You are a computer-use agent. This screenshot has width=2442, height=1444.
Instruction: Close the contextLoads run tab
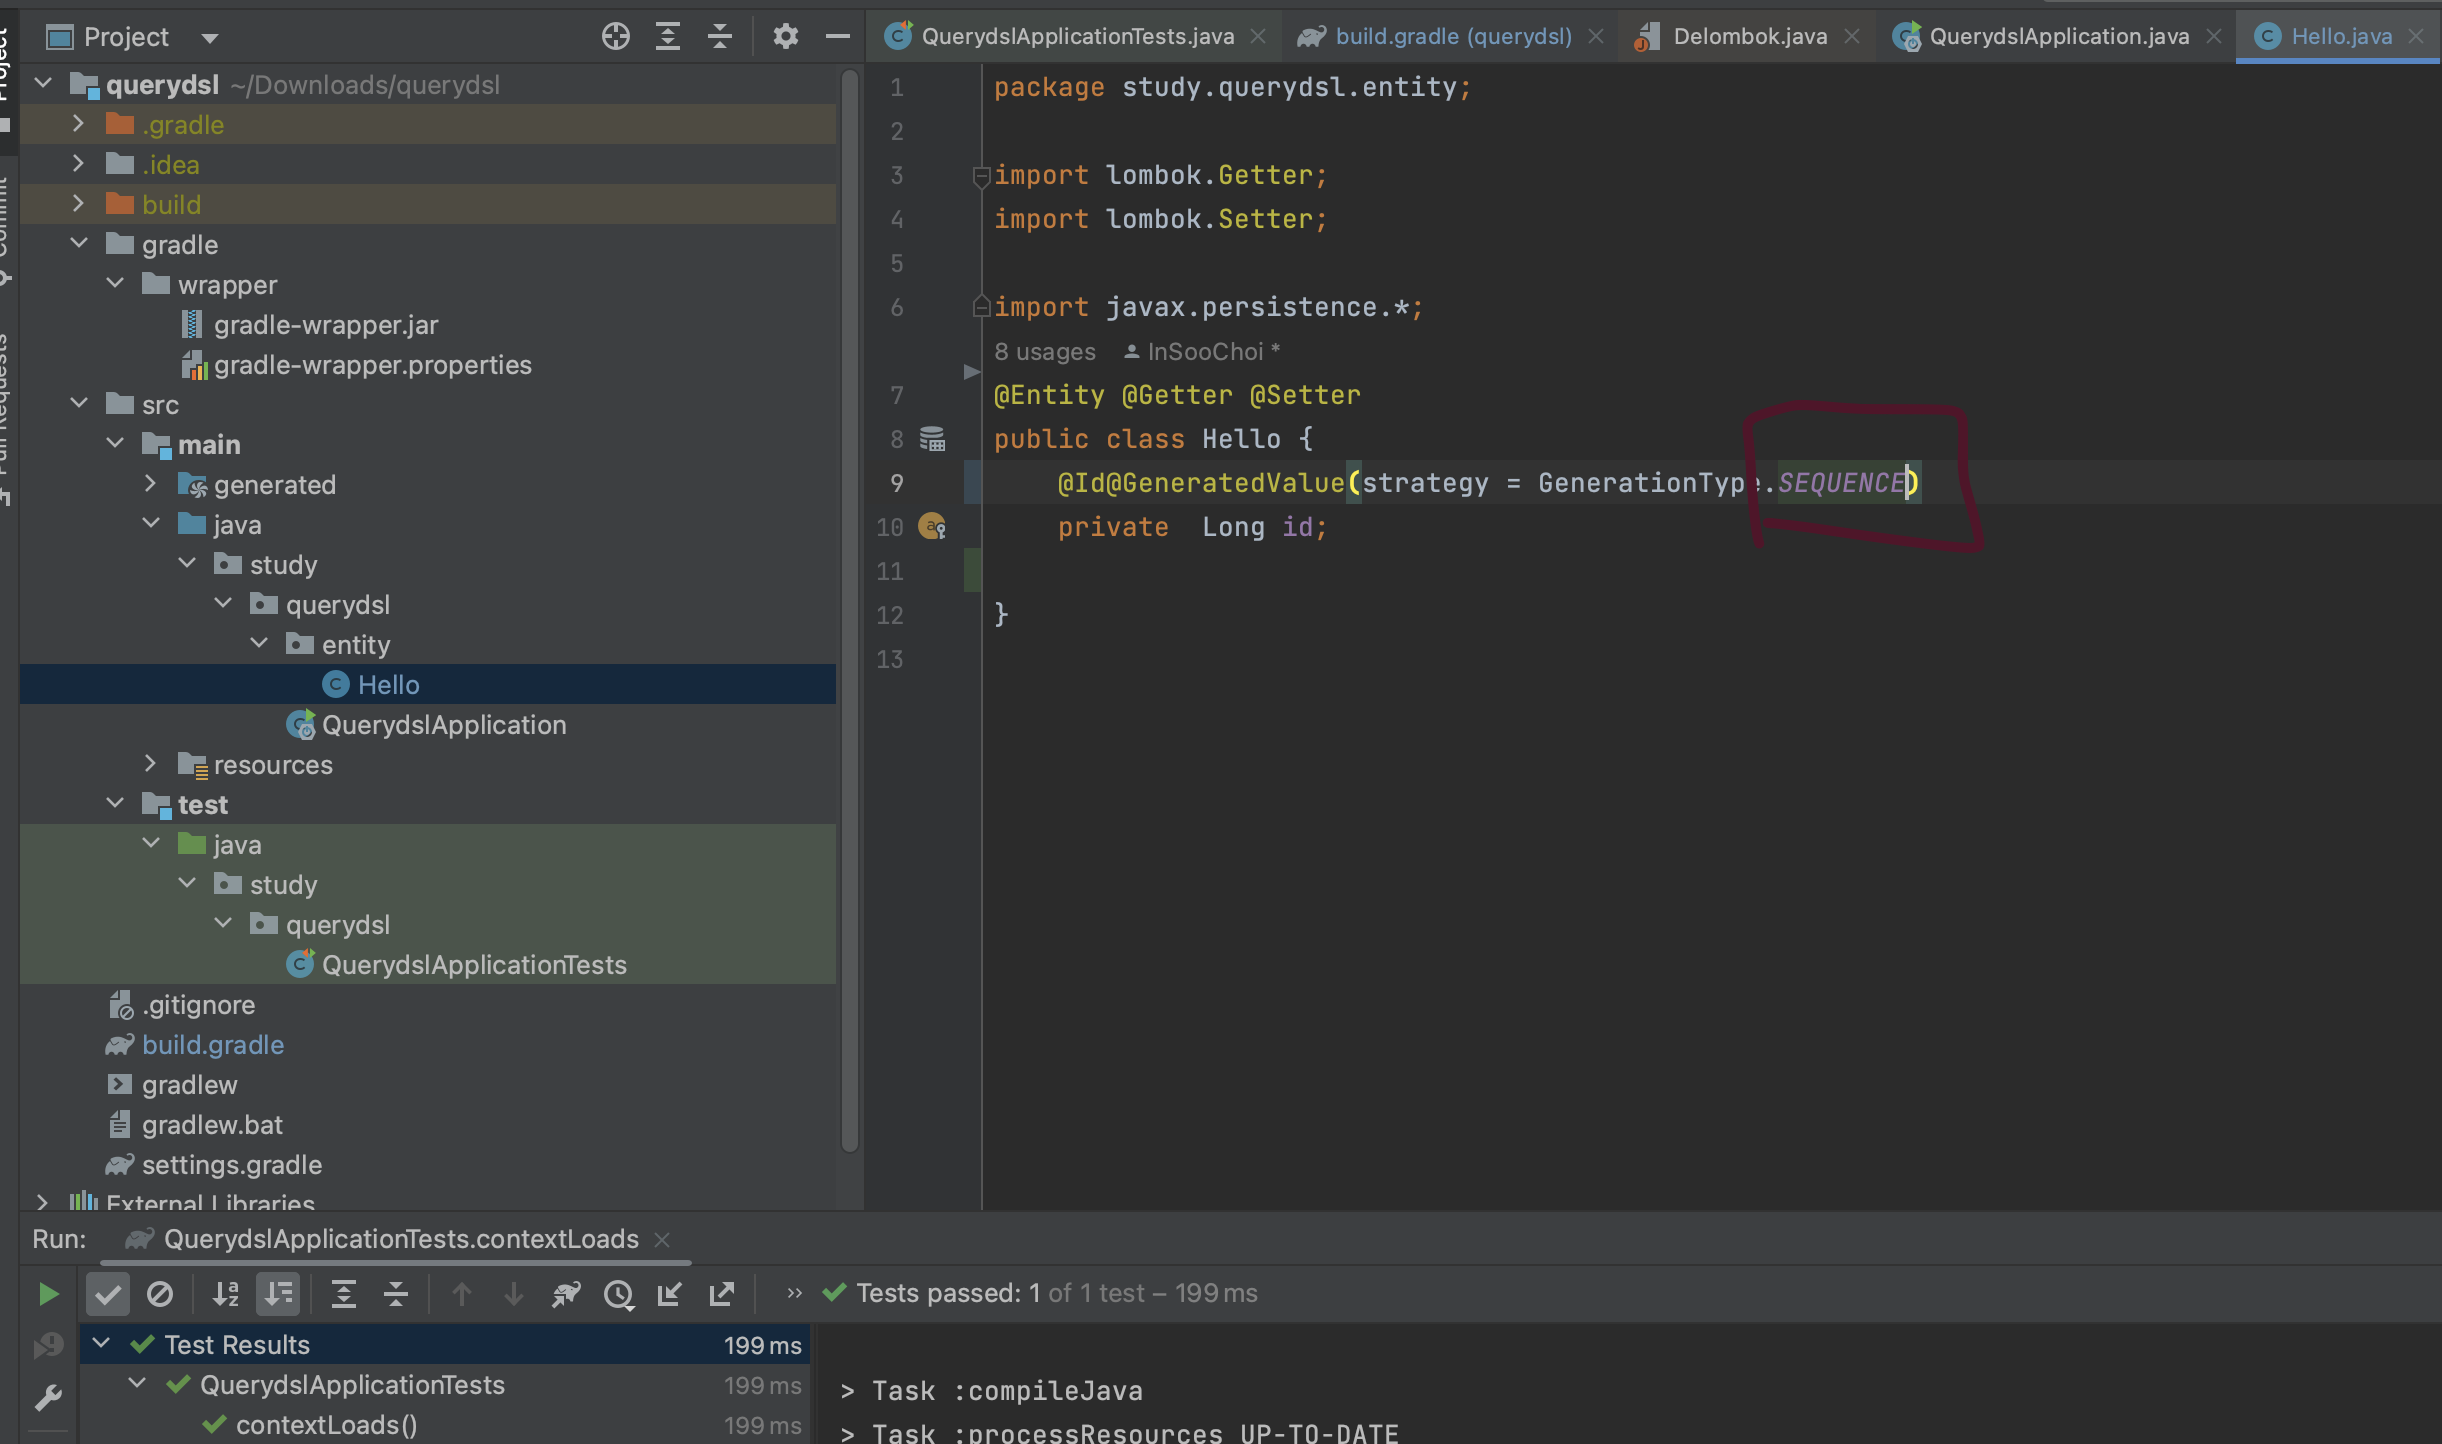point(661,1240)
